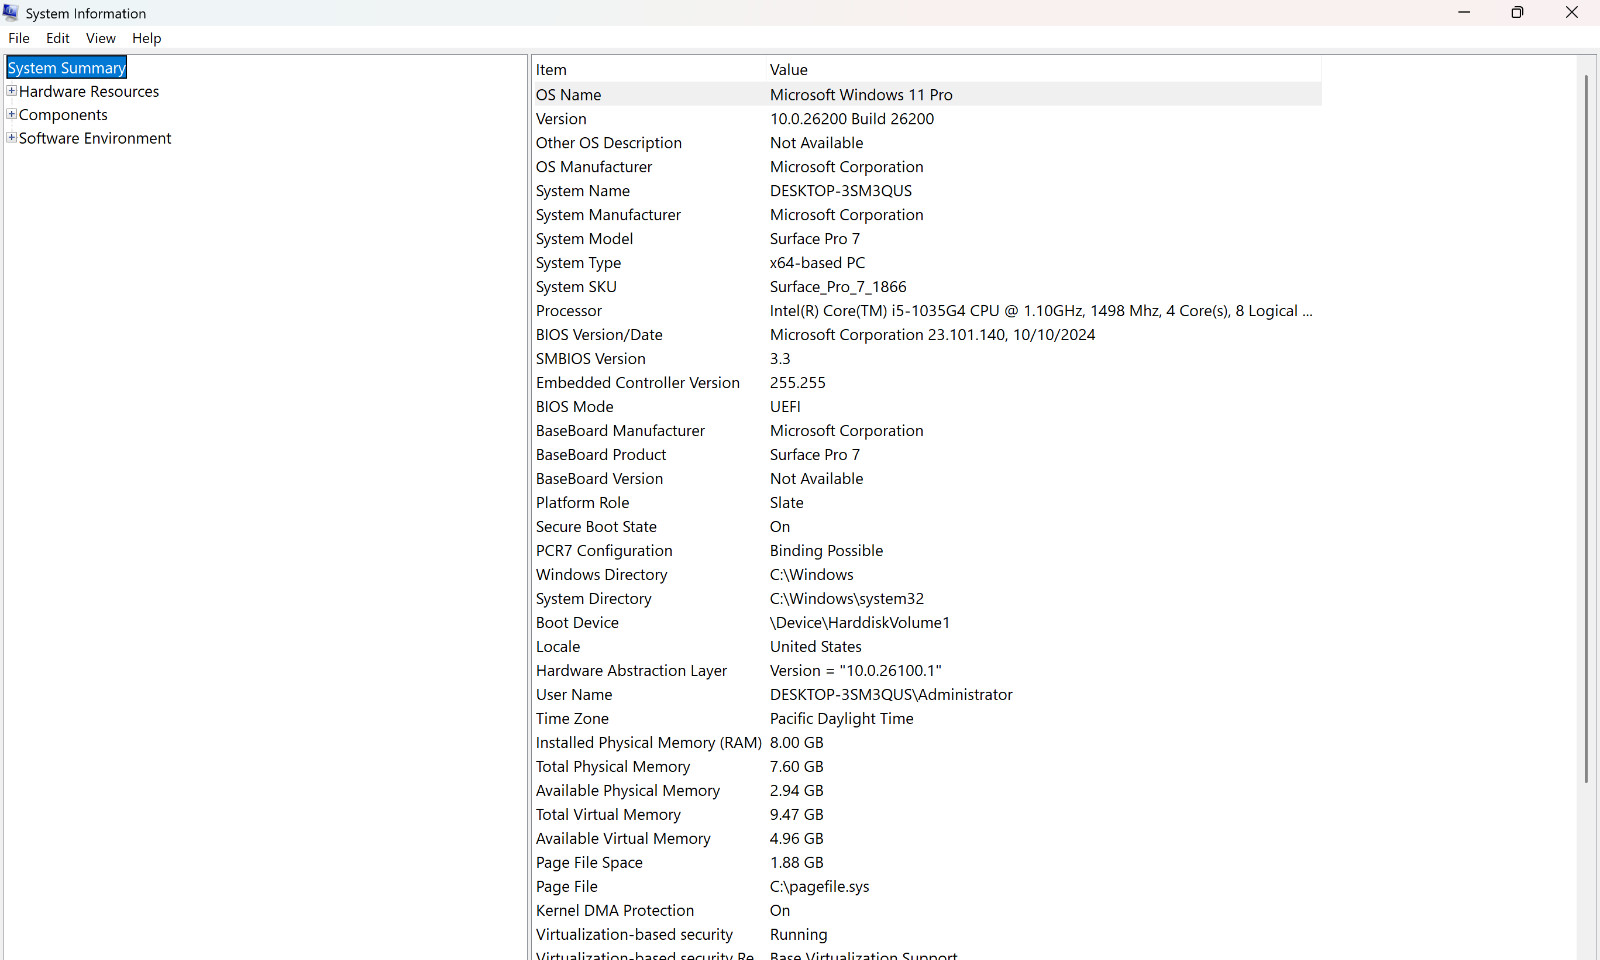Click the UEFI value
The image size is (1600, 960).
pyautogui.click(x=785, y=407)
